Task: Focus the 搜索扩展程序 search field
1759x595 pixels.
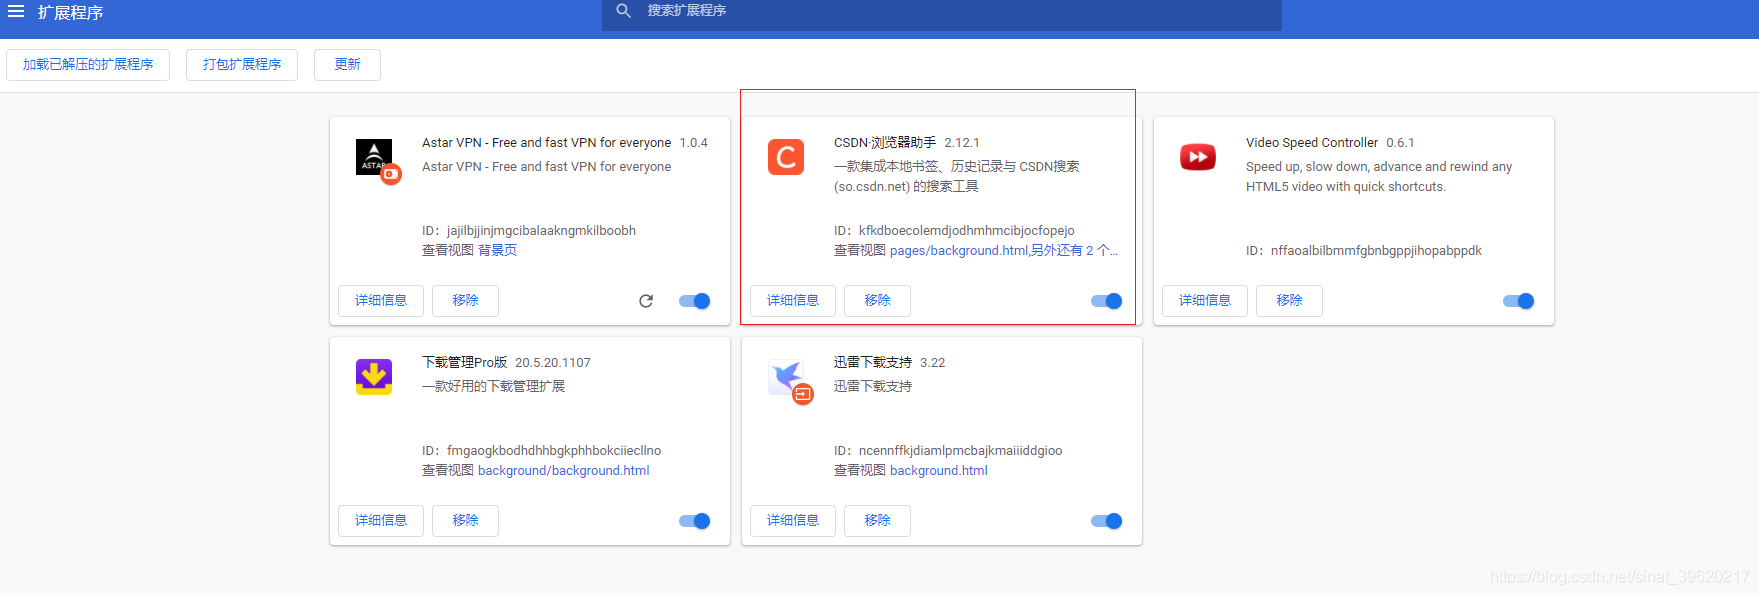Action: [x=942, y=11]
